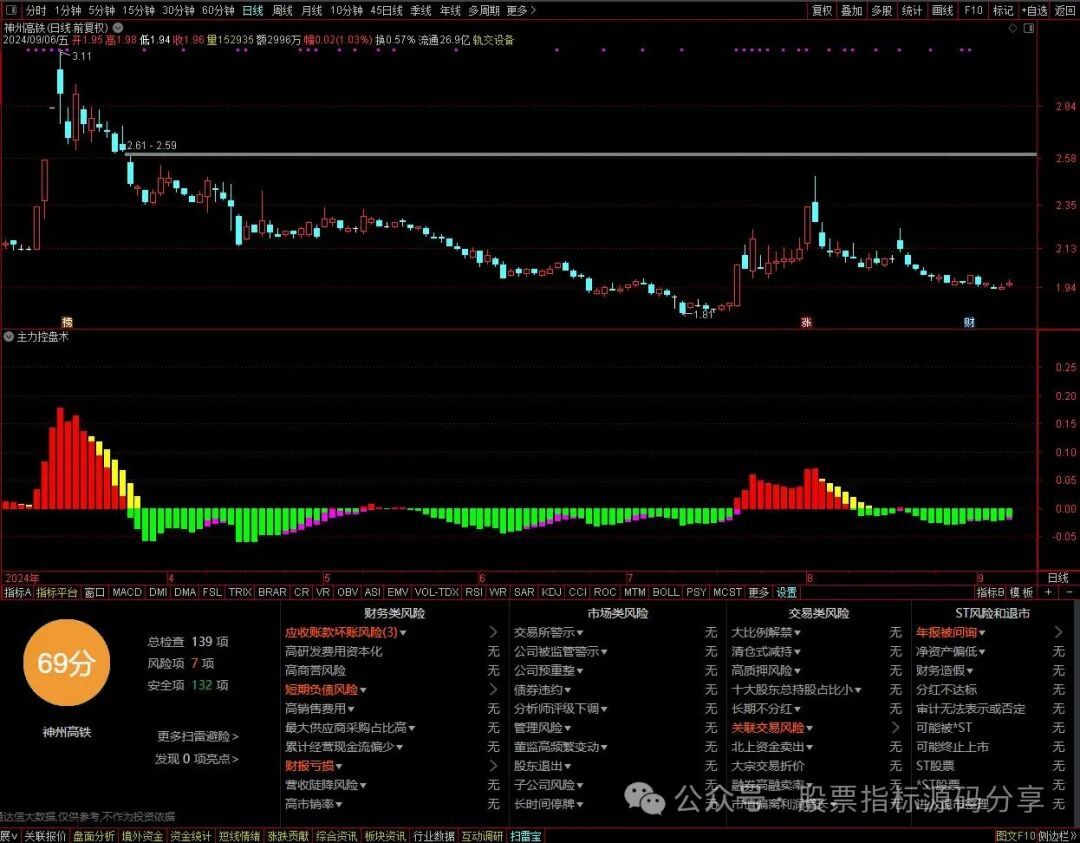Open the F10 info button

(973, 10)
